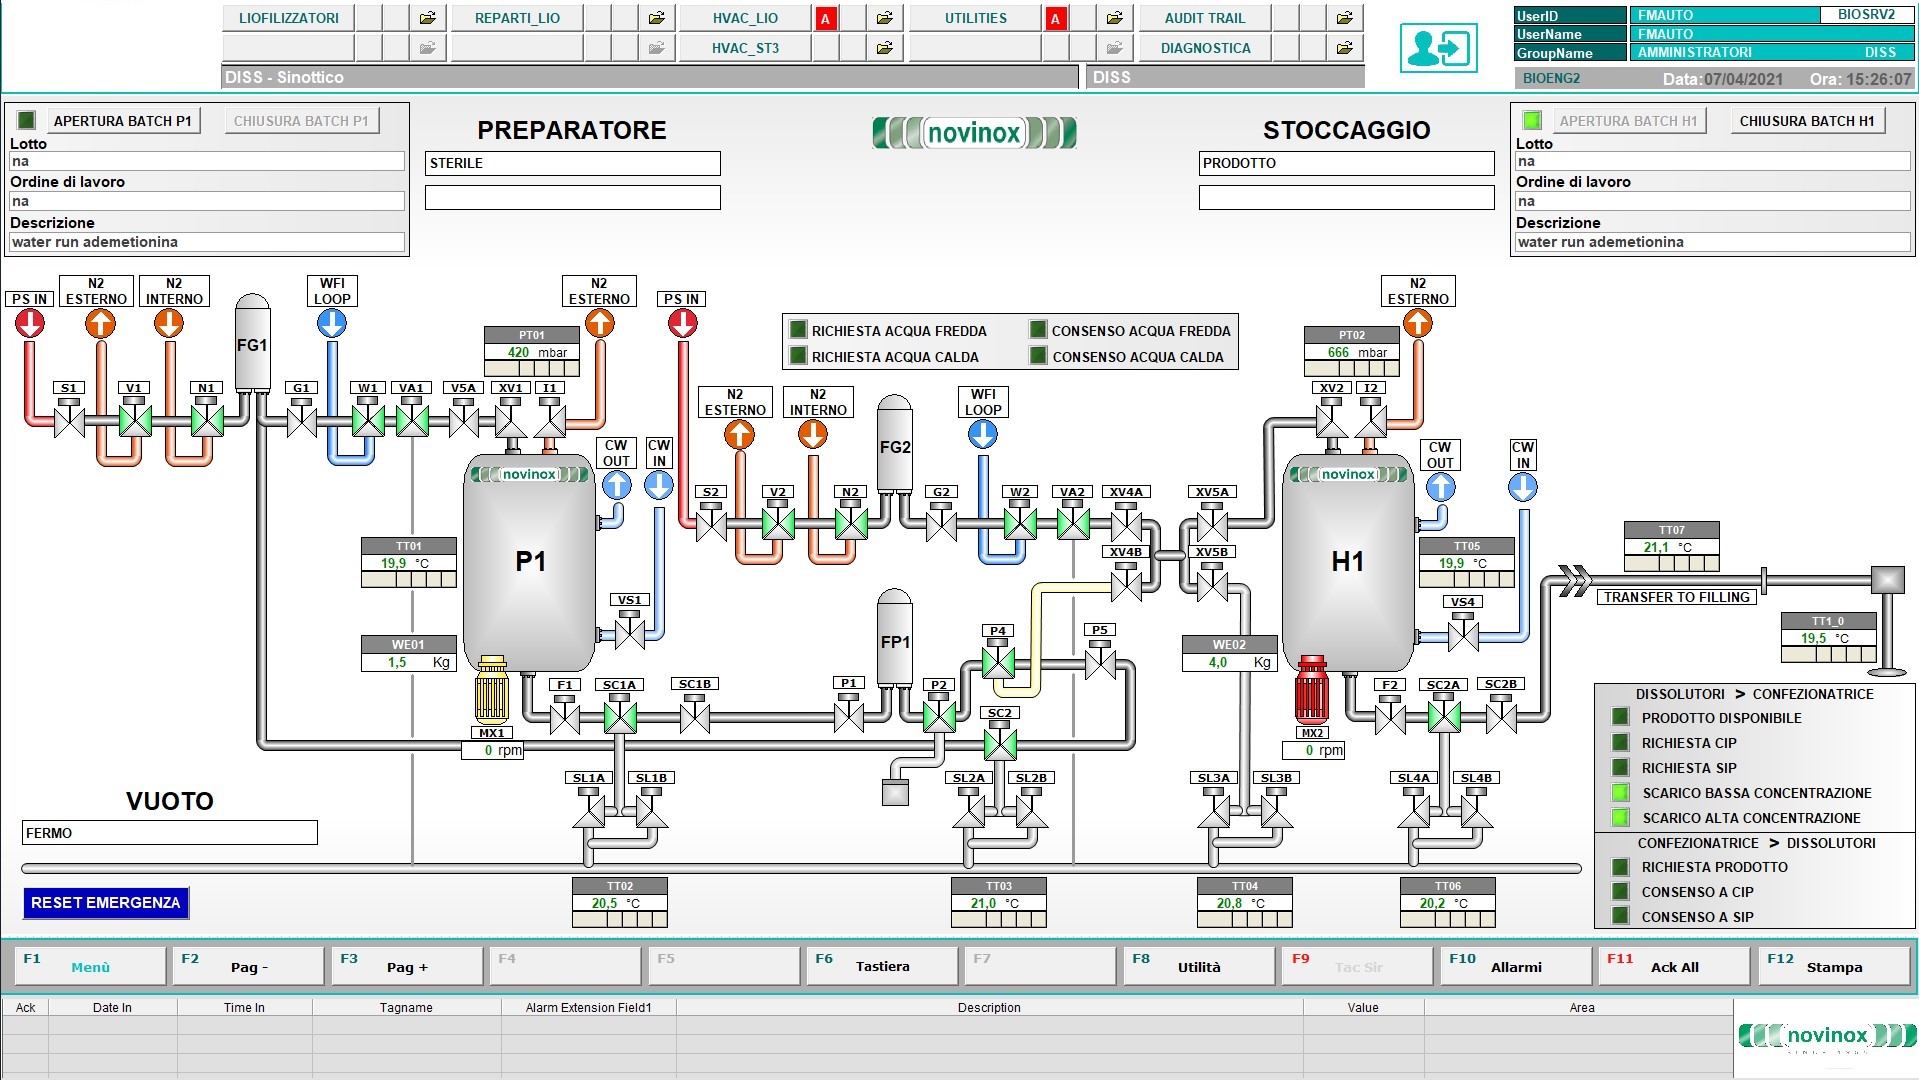This screenshot has height=1080, width=1919.
Task: Click the MX1 rpm value field
Action: (493, 750)
